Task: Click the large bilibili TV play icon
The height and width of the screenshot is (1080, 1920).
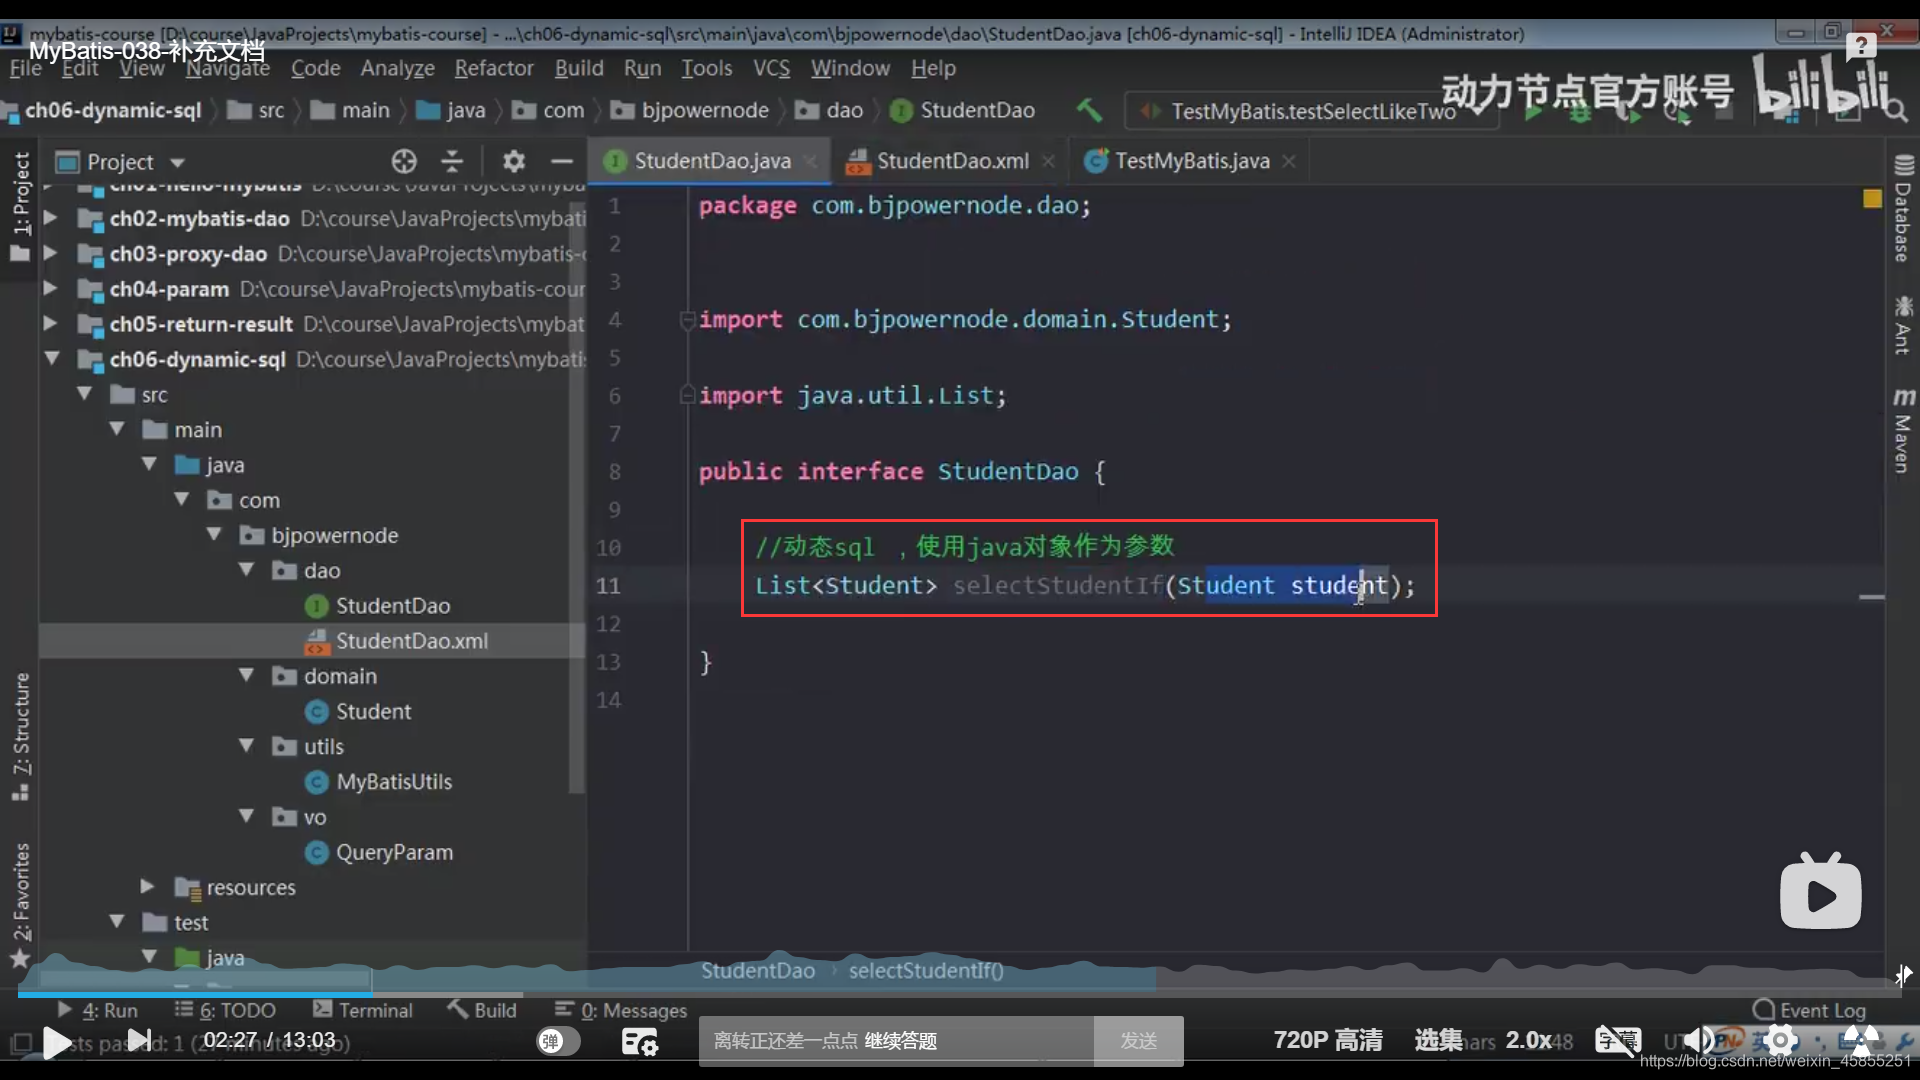Action: pyautogui.click(x=1820, y=891)
